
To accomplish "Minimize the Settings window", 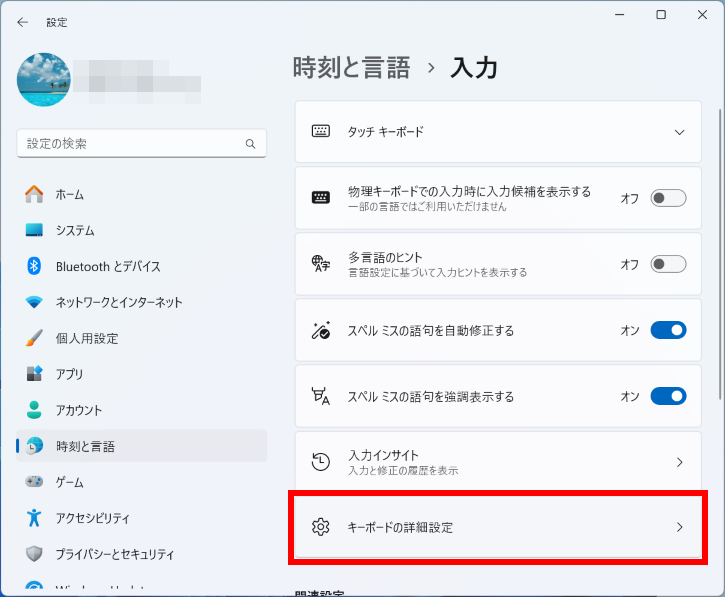I will pos(620,15).
